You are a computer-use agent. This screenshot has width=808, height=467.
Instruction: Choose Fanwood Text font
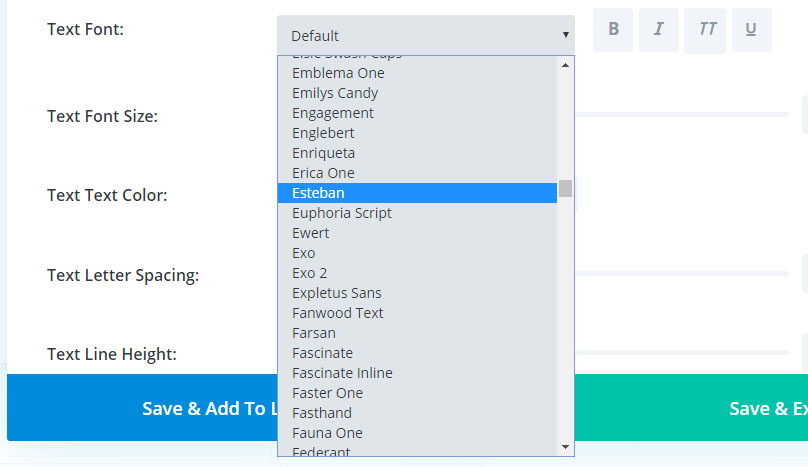(338, 313)
